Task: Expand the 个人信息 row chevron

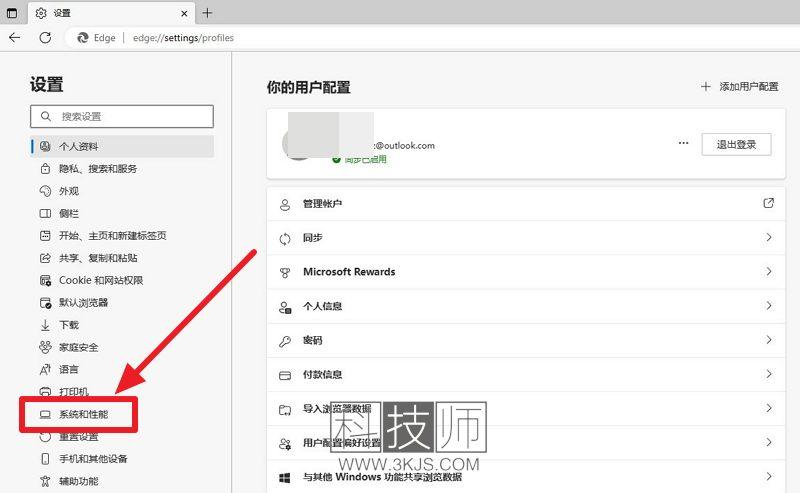Action: click(768, 306)
